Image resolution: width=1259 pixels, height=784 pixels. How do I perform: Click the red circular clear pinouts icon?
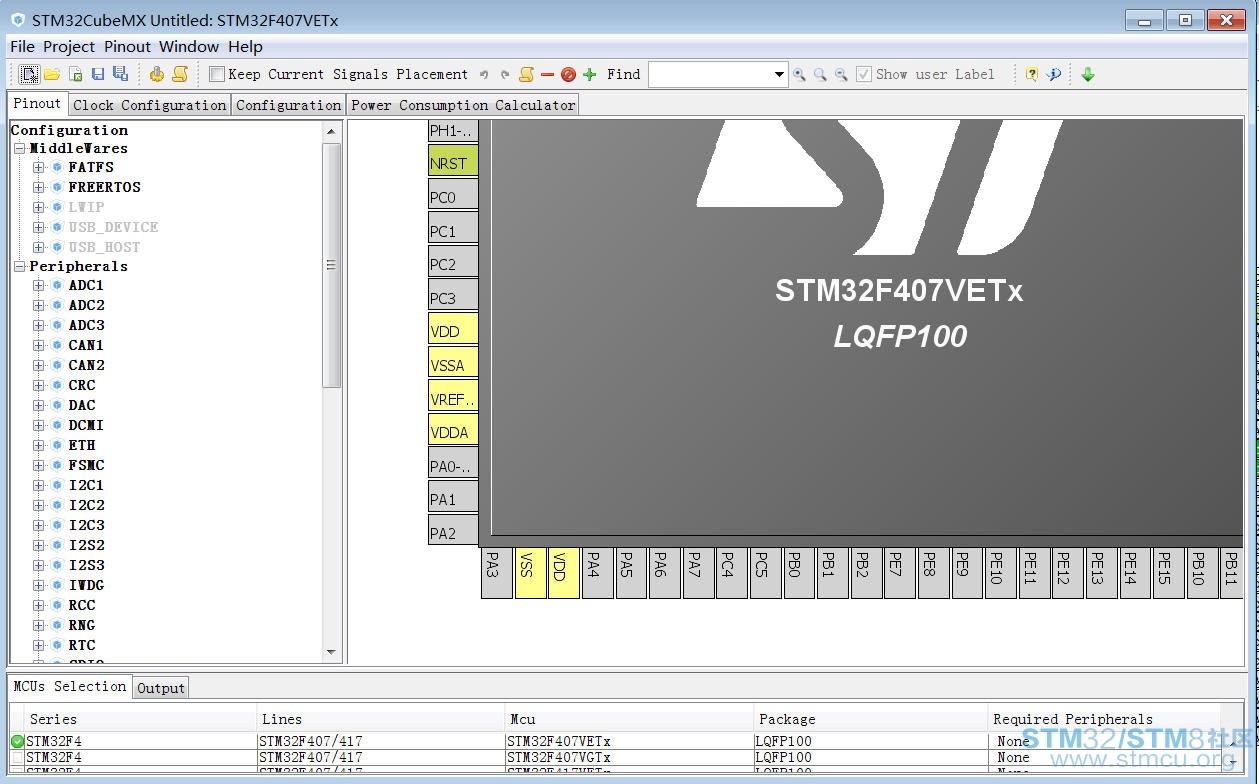click(x=568, y=74)
